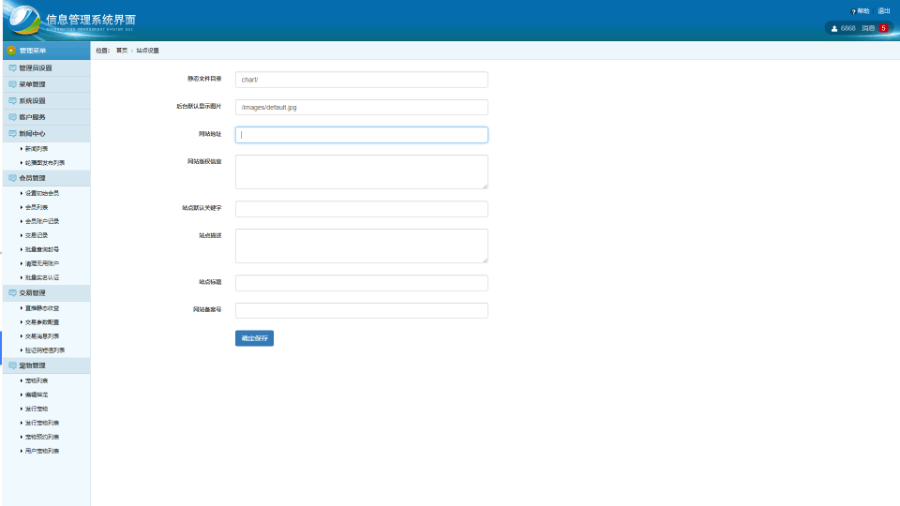Click the icon beside 菜单管理
The height and width of the screenshot is (506, 900).
click(12, 85)
